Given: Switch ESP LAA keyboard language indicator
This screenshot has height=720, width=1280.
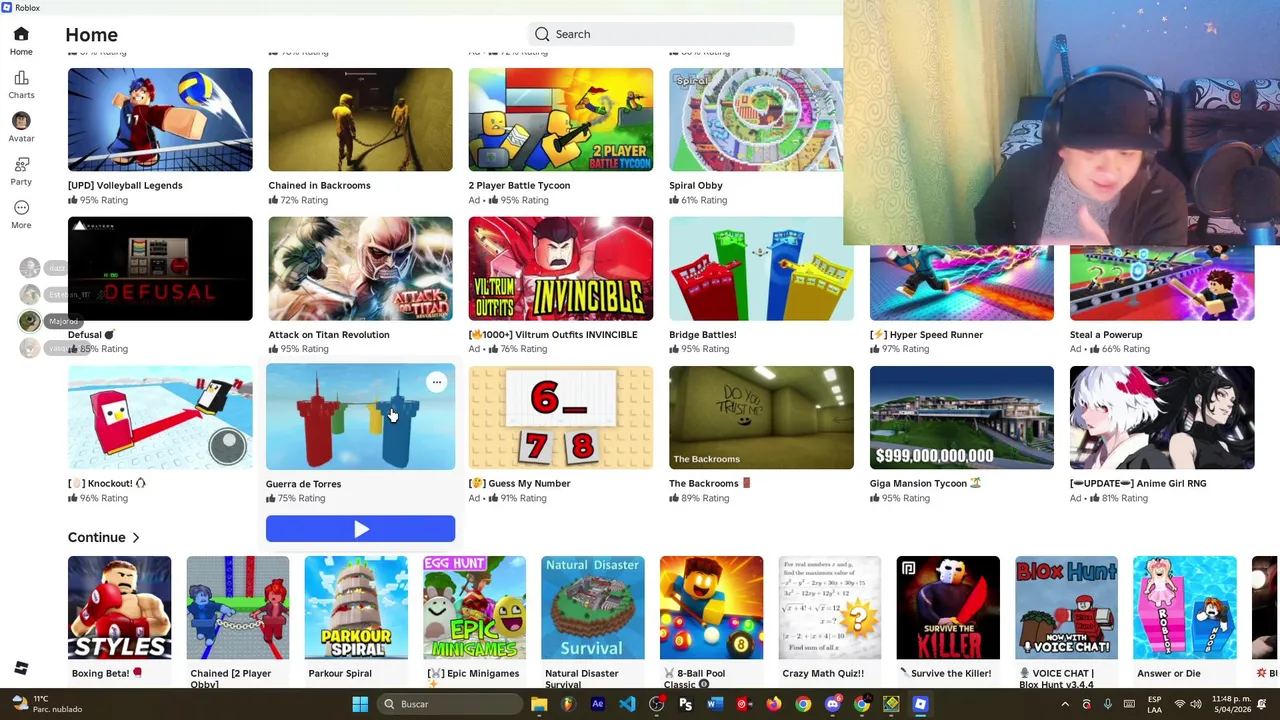Looking at the screenshot, I should (1154, 704).
